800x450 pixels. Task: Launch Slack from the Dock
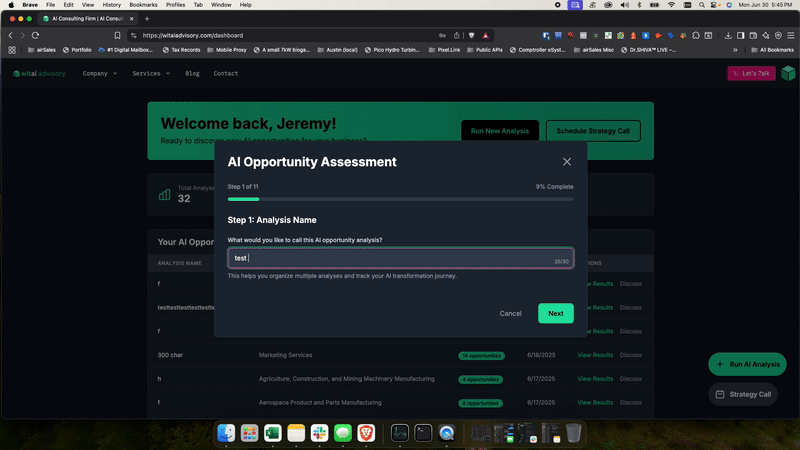(319, 433)
